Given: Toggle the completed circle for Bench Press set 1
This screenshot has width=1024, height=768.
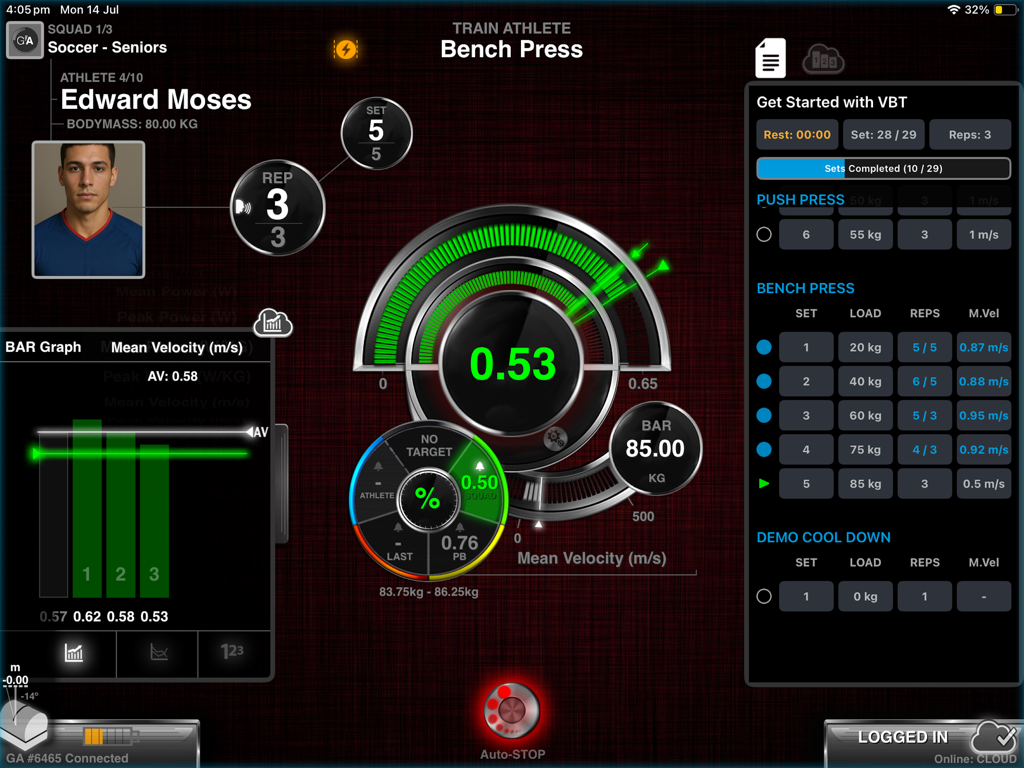Looking at the screenshot, I should pos(764,347).
